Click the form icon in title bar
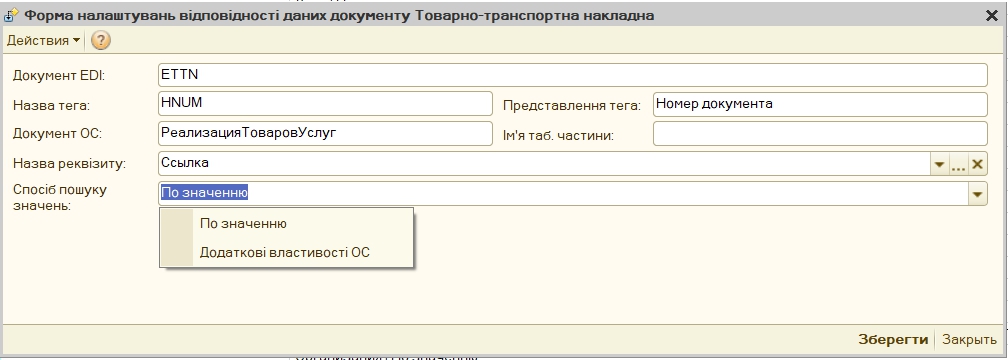The height and width of the screenshot is (360, 1008). pos(12,15)
